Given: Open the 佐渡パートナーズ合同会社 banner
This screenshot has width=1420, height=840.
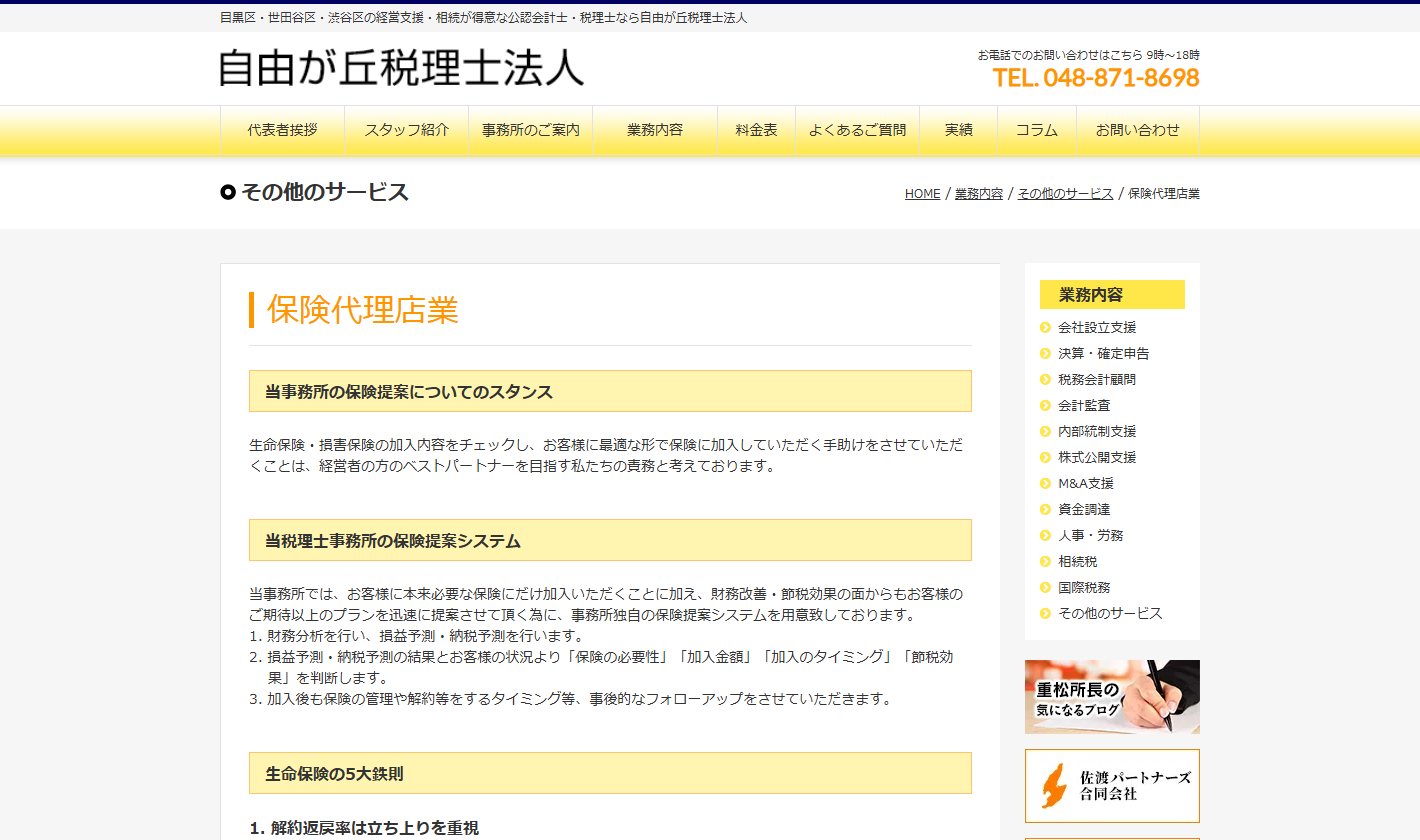Looking at the screenshot, I should tap(1112, 786).
